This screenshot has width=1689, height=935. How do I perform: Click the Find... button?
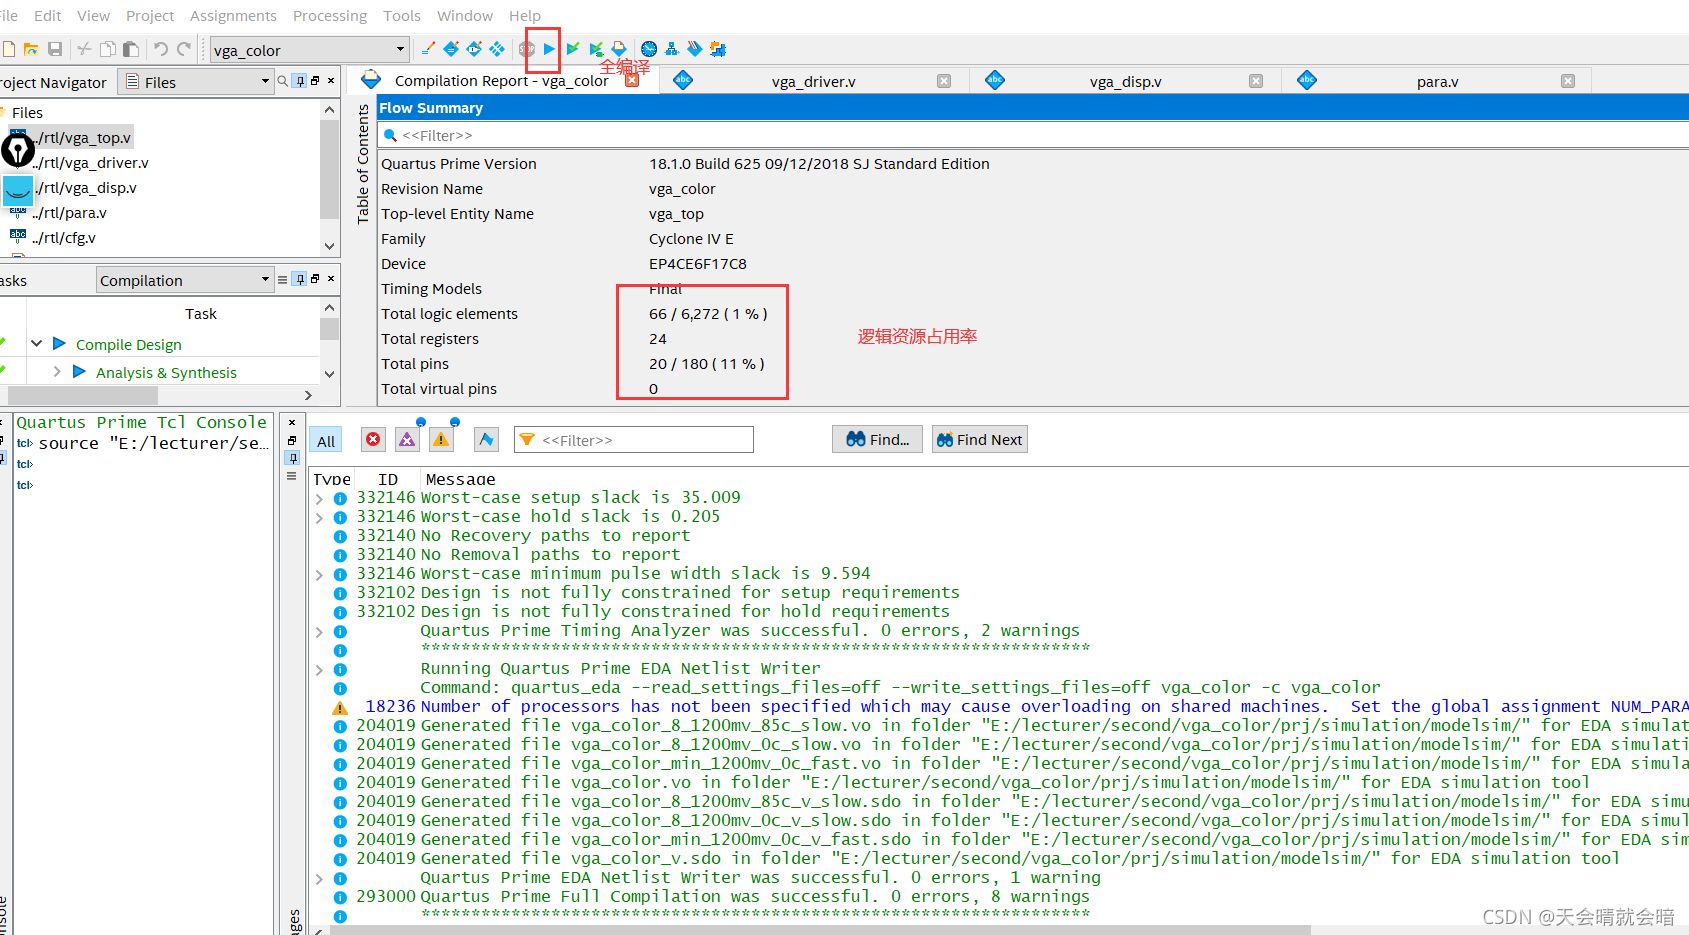[x=878, y=439]
